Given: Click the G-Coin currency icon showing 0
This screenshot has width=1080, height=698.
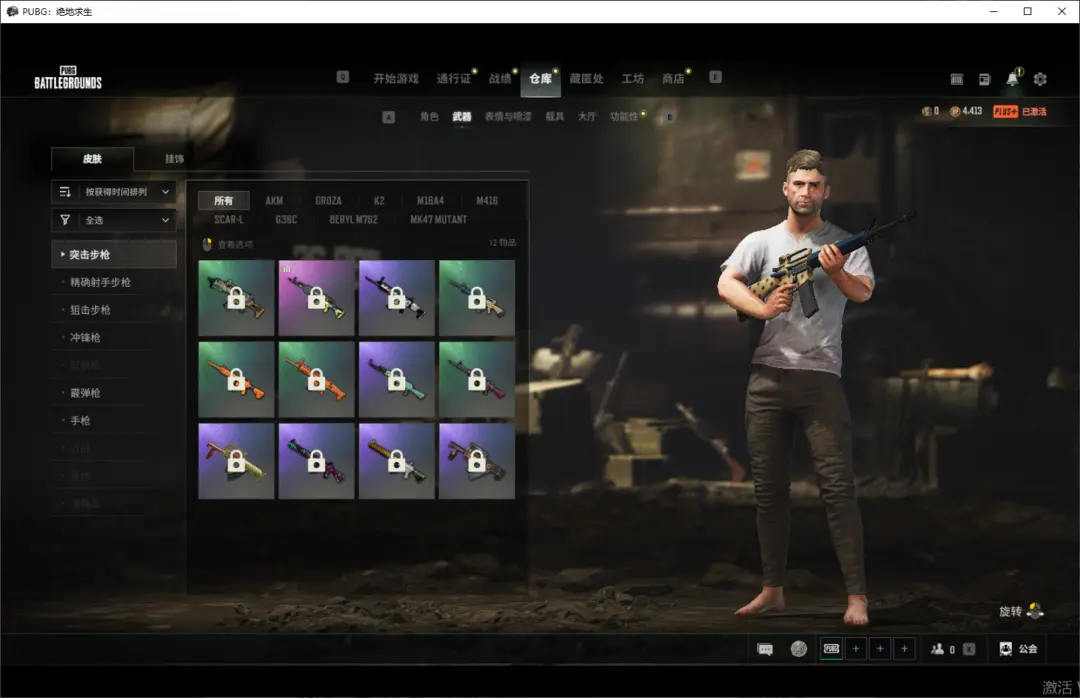Looking at the screenshot, I should [x=926, y=111].
